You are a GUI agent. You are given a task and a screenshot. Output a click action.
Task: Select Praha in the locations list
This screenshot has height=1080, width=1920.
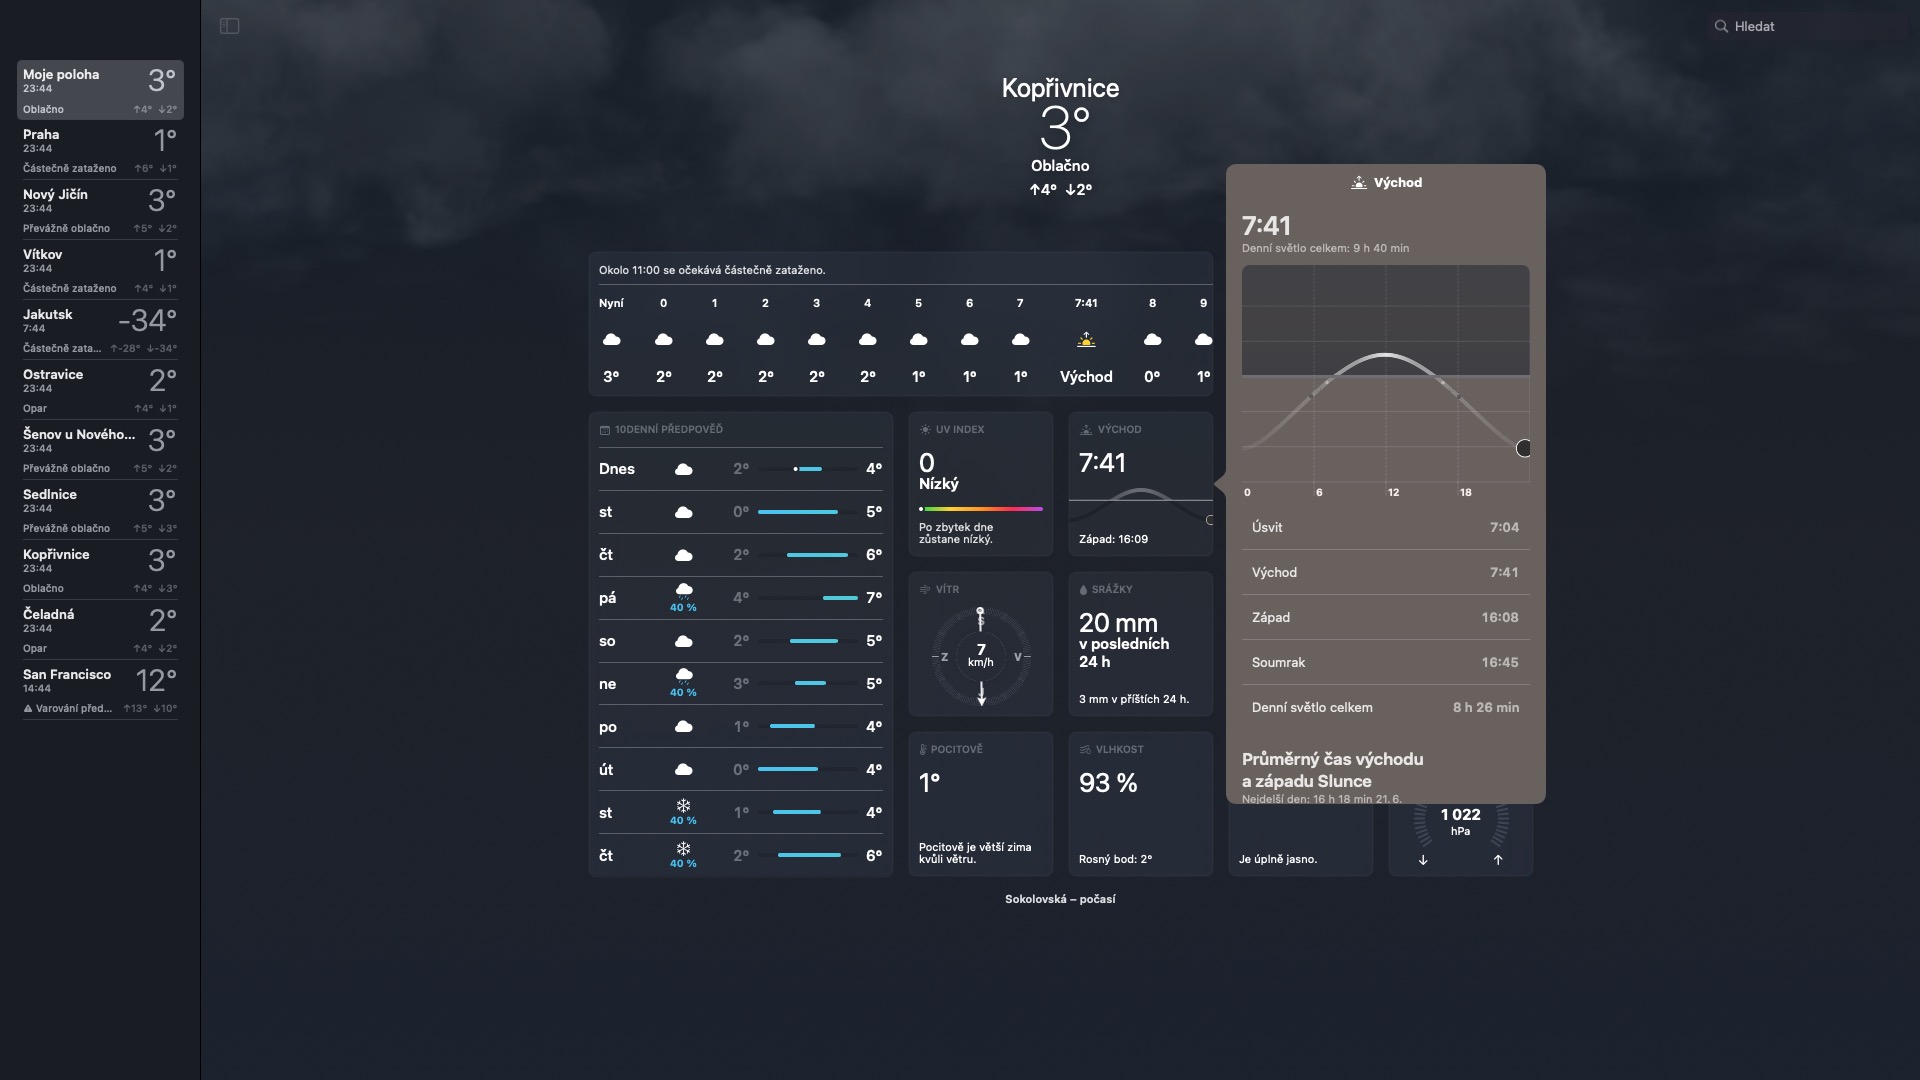99,150
